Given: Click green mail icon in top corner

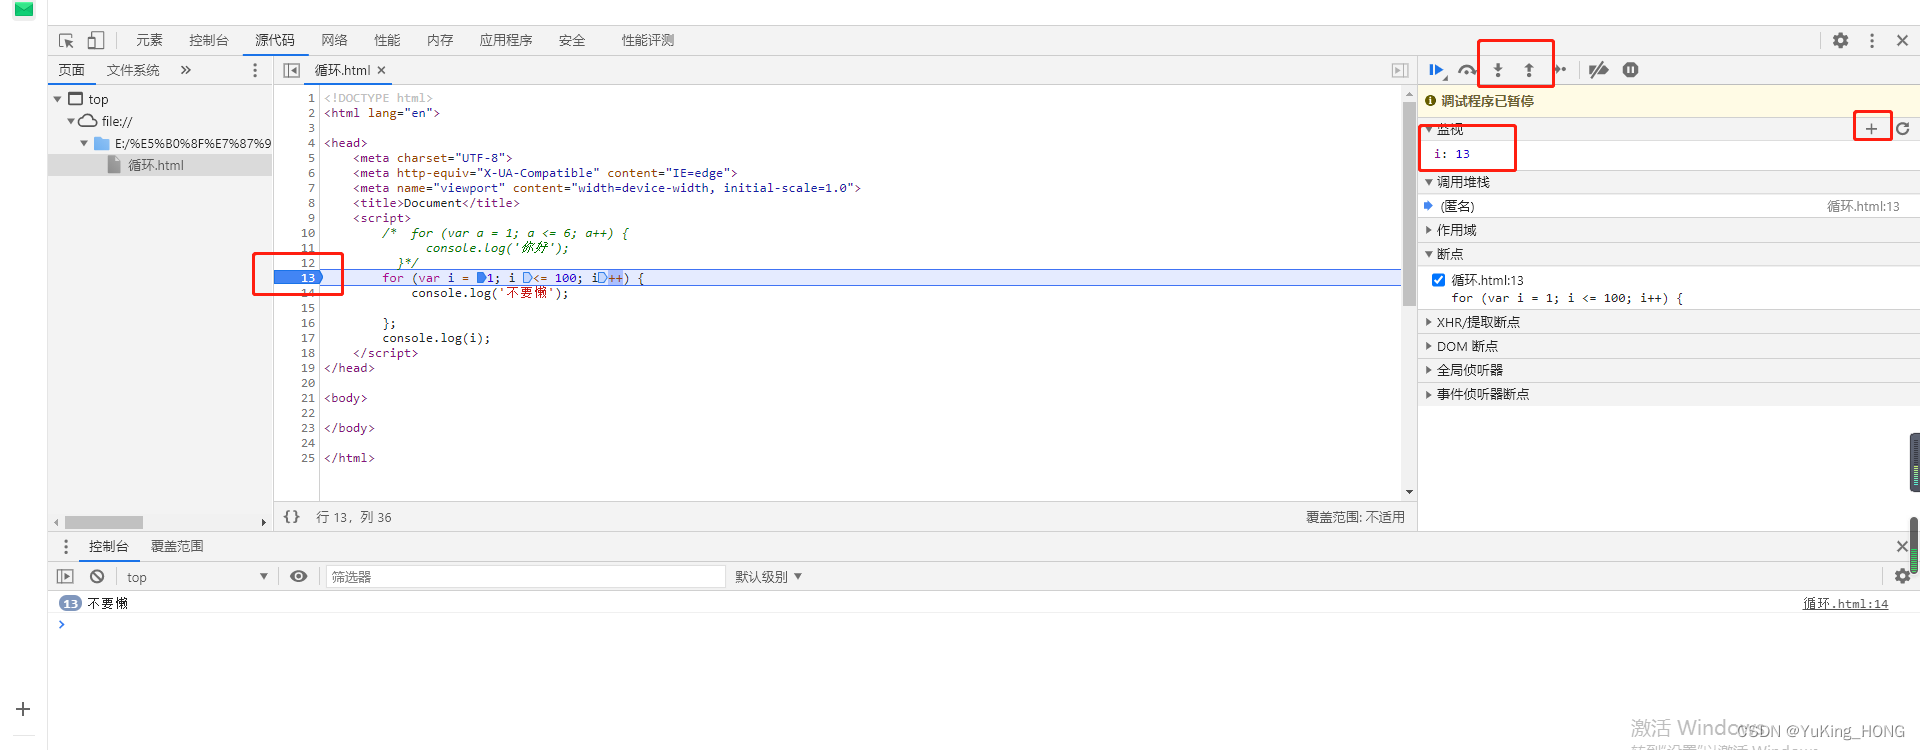Looking at the screenshot, I should (x=24, y=9).
